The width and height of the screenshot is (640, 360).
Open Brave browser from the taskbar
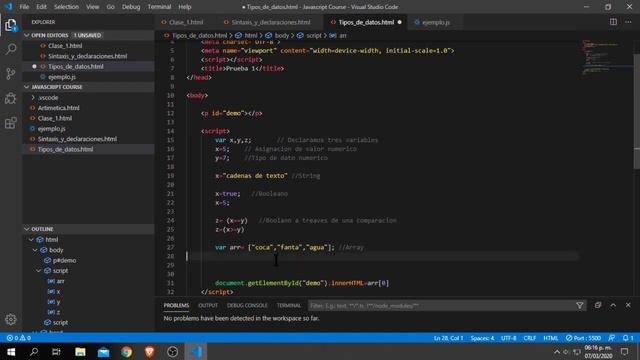tap(149, 352)
